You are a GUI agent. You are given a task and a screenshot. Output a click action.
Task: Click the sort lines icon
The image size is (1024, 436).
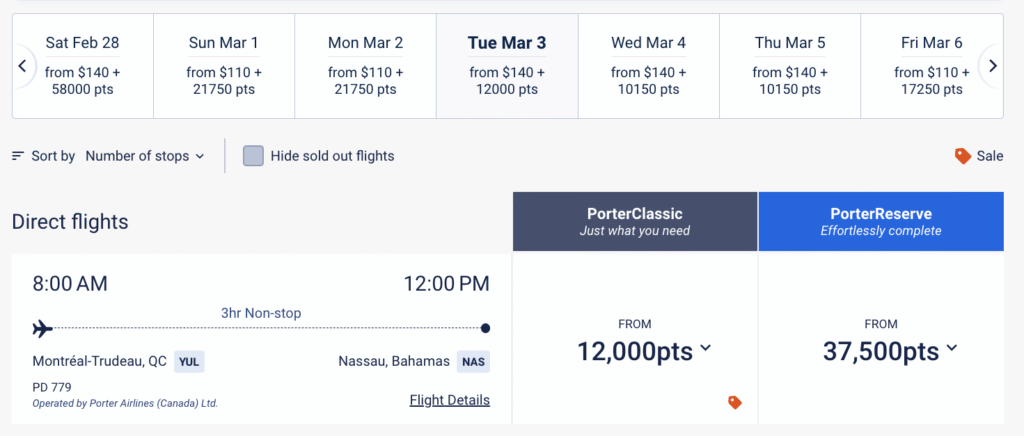pos(18,156)
